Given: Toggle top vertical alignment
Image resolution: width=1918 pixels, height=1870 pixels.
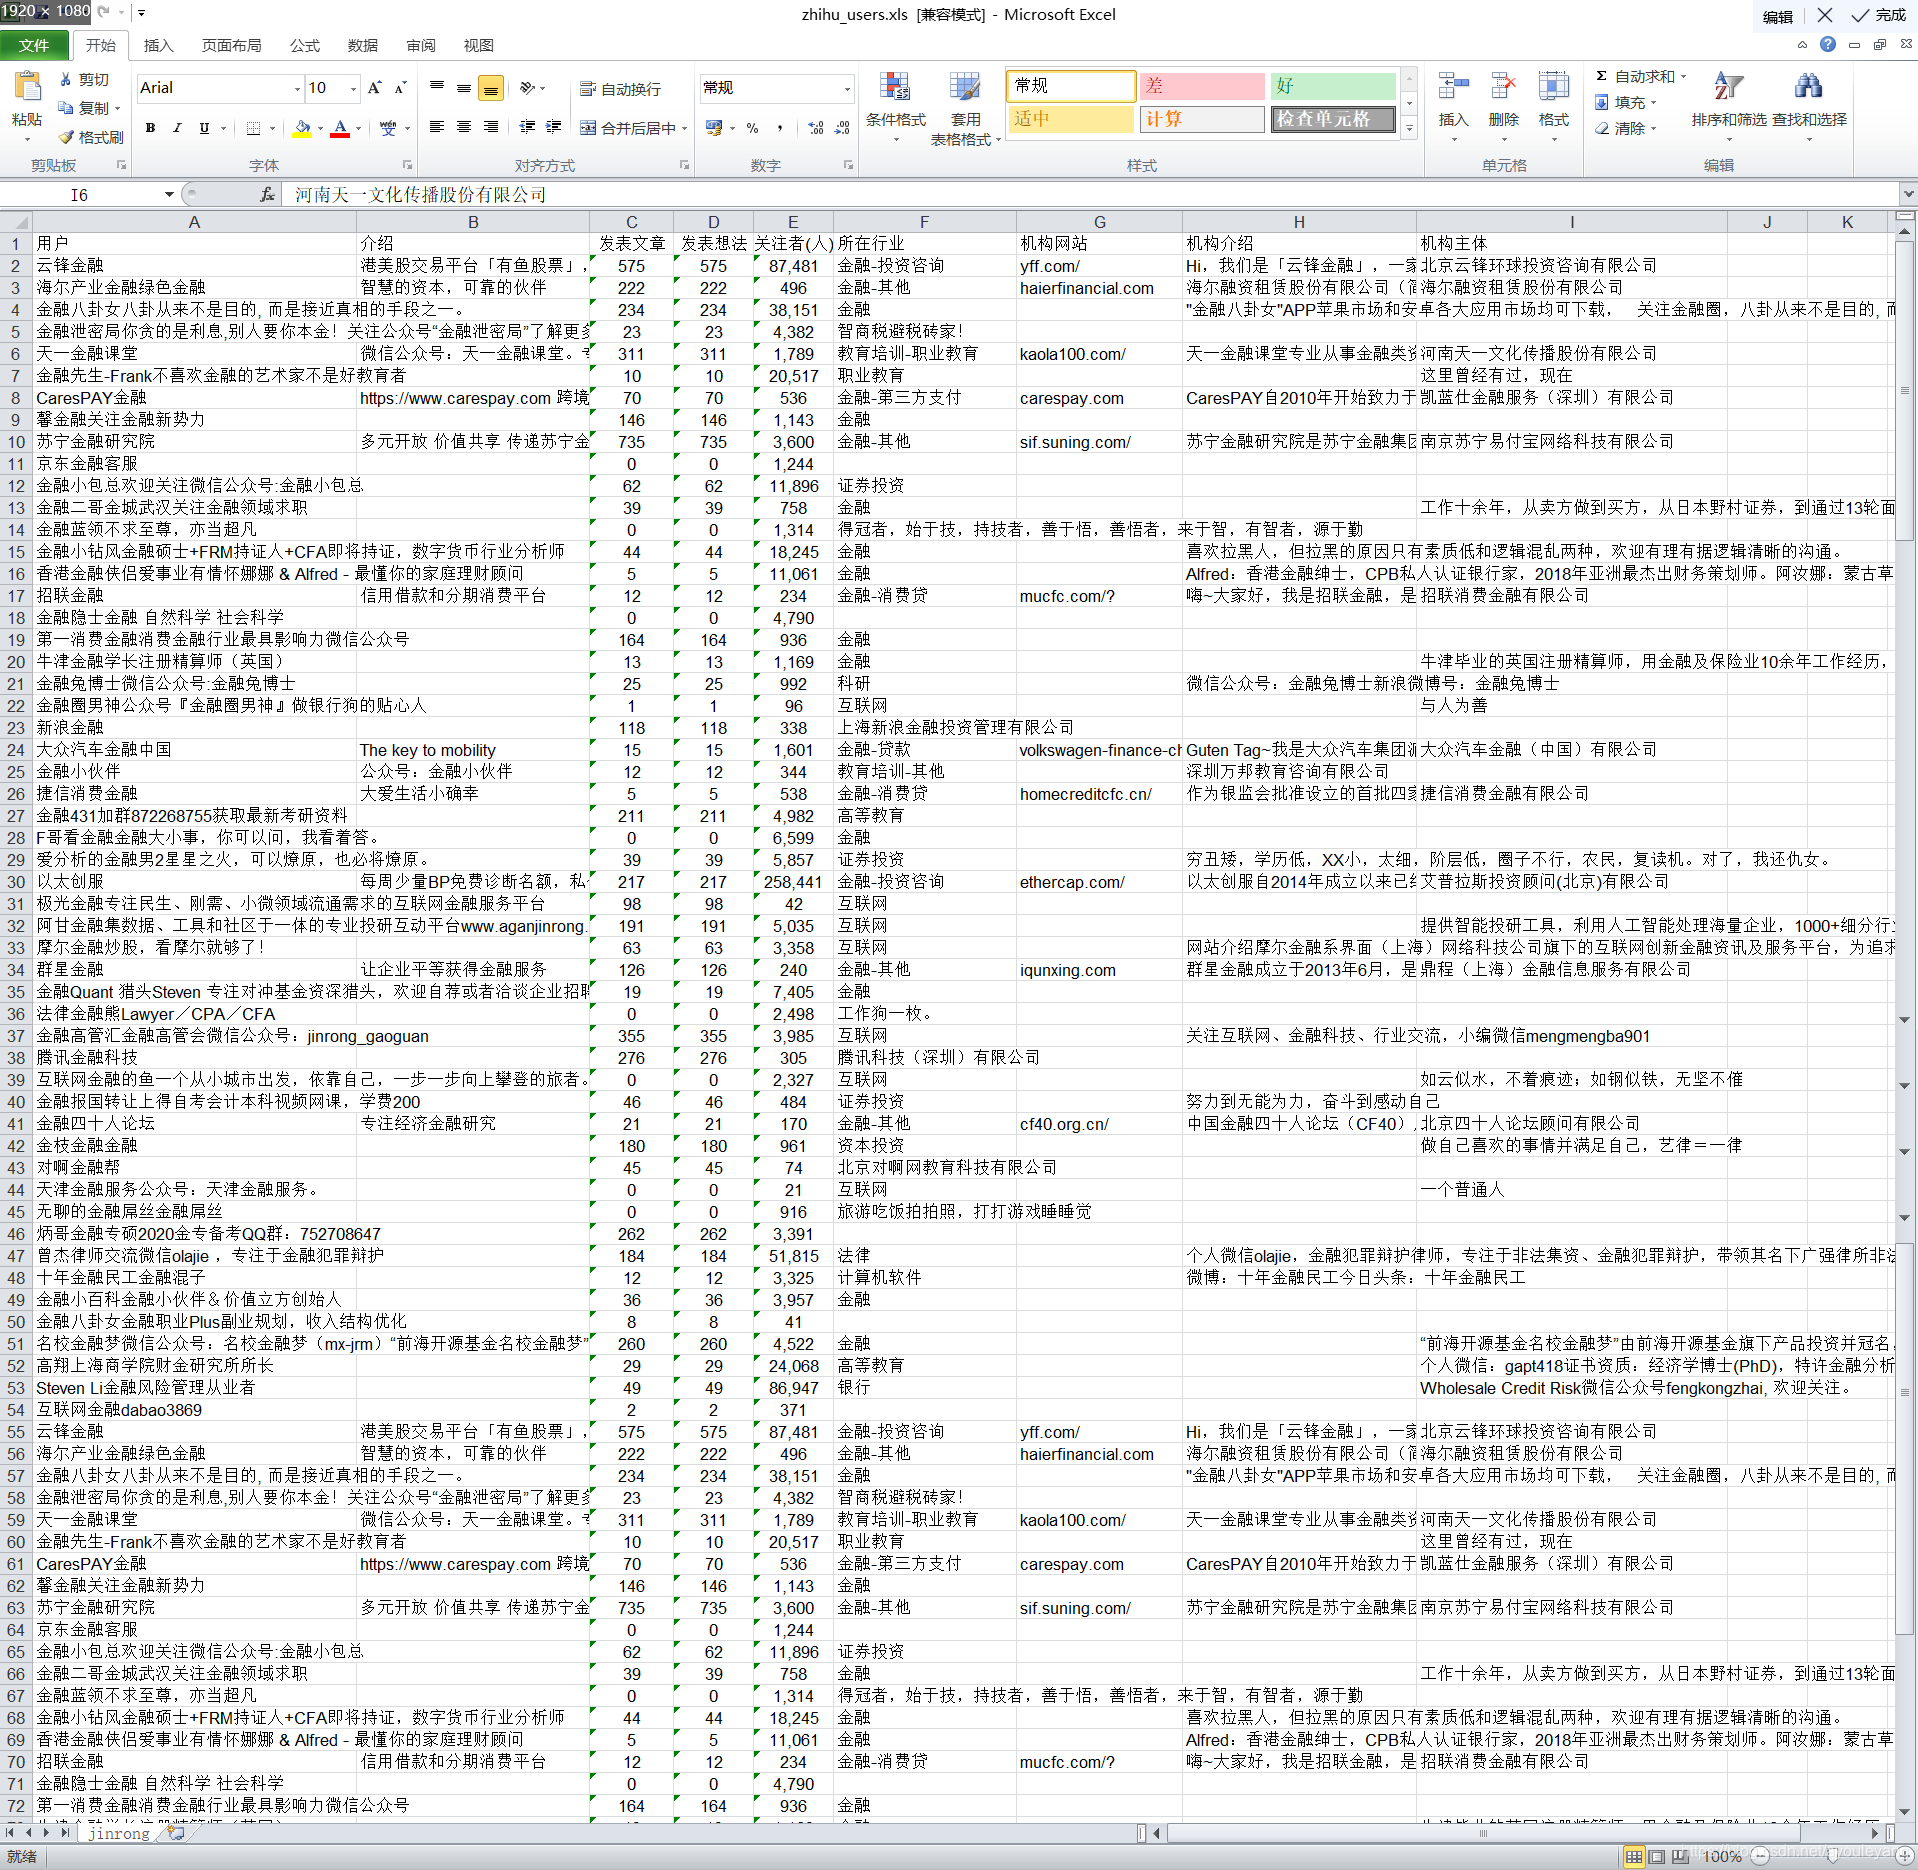Looking at the screenshot, I should 437,88.
